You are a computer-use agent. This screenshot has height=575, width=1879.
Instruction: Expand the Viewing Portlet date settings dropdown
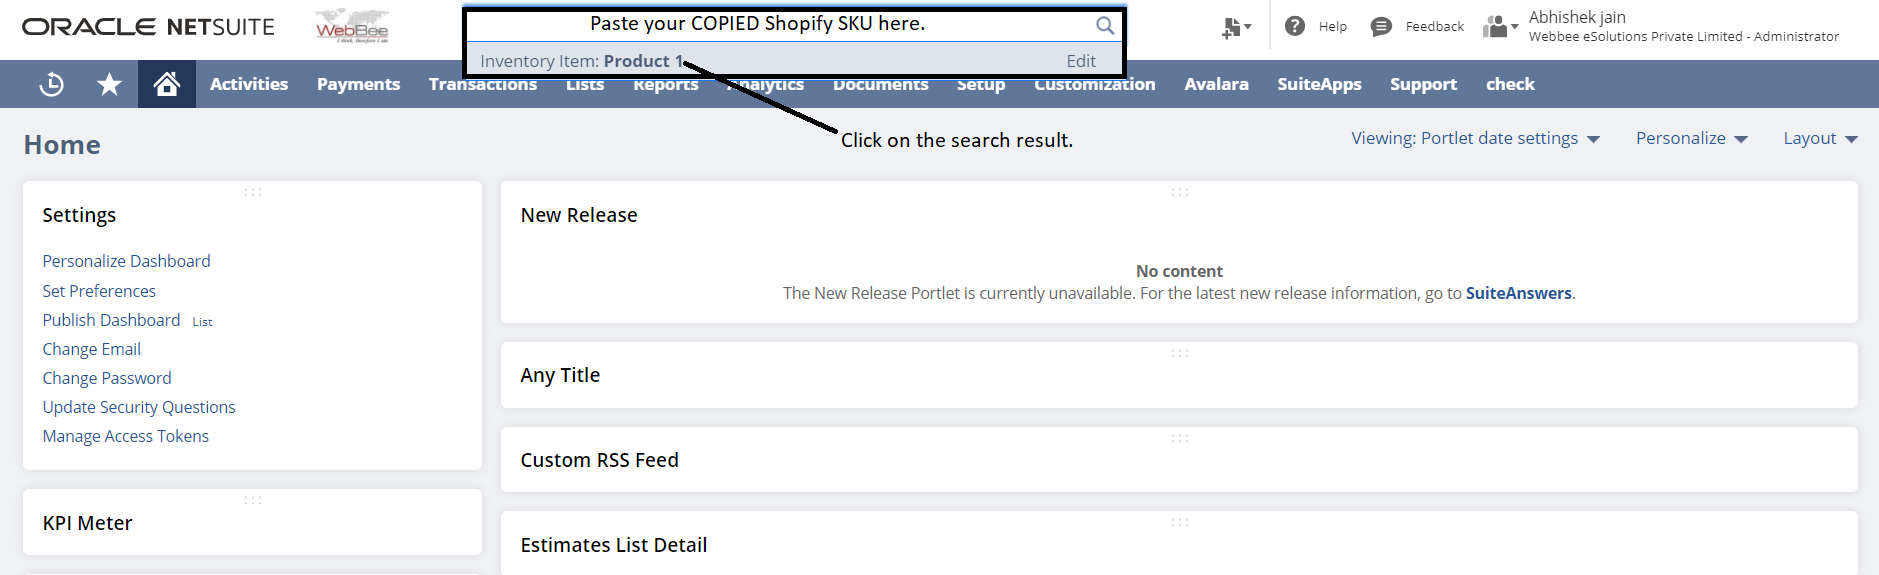tap(1475, 138)
